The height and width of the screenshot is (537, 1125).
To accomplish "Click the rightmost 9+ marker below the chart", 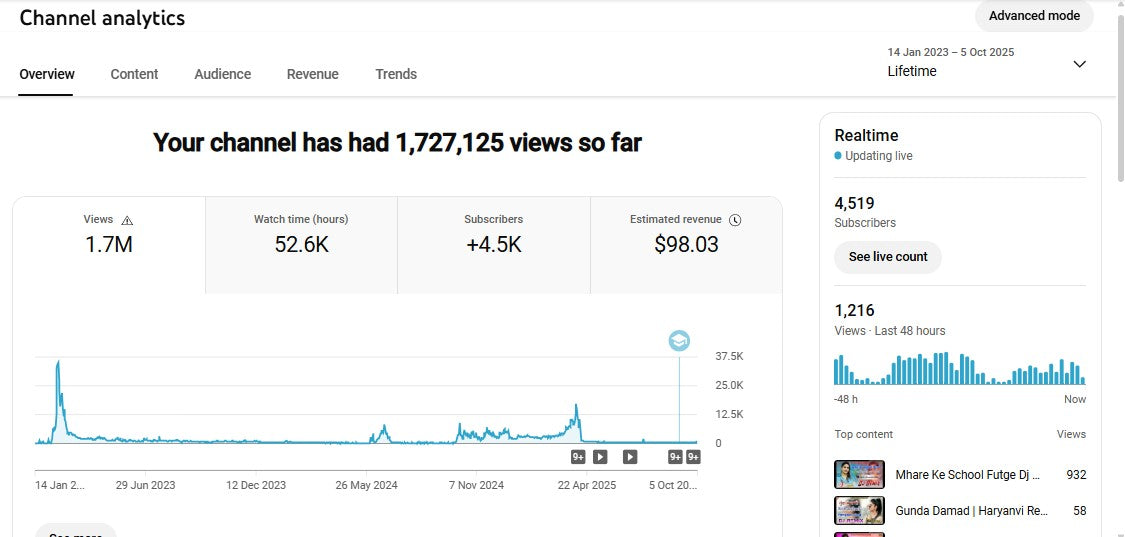I will [693, 457].
